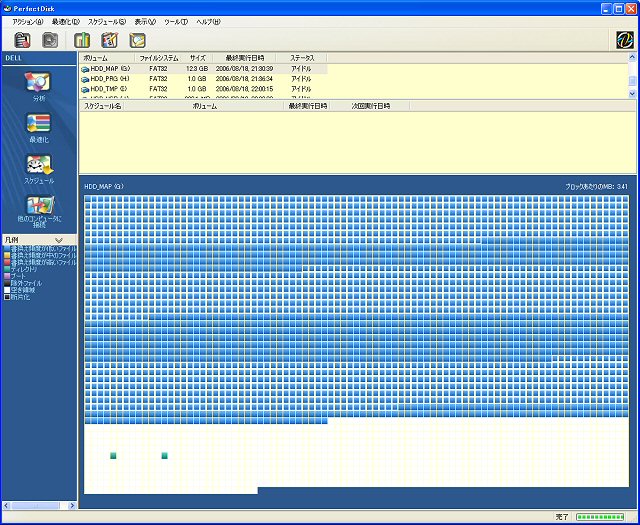Open the statistics bar chart toolbar icon
Viewport: 640px width, 525px height.
(82, 40)
